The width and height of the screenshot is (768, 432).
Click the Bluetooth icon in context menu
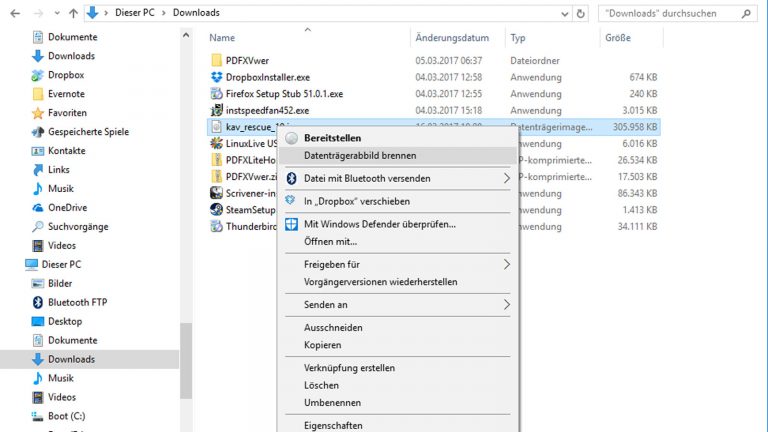point(292,179)
